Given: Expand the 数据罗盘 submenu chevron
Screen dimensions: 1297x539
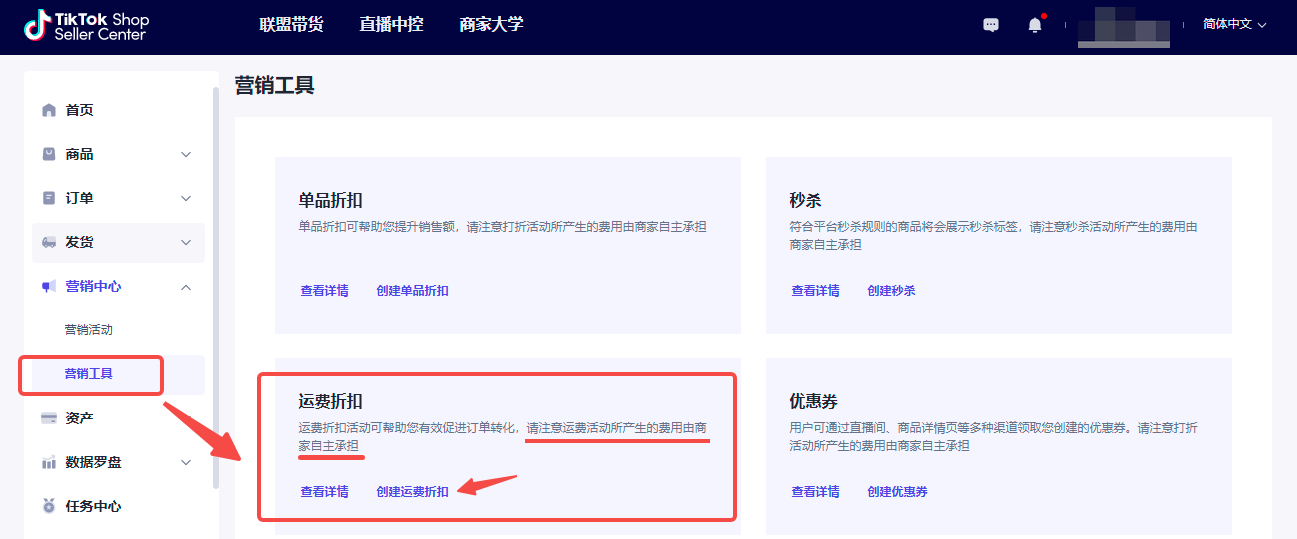Looking at the screenshot, I should point(186,462).
